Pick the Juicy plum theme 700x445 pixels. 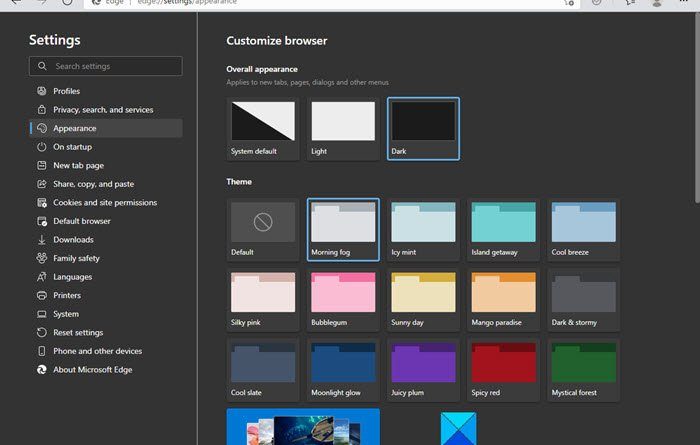(423, 370)
